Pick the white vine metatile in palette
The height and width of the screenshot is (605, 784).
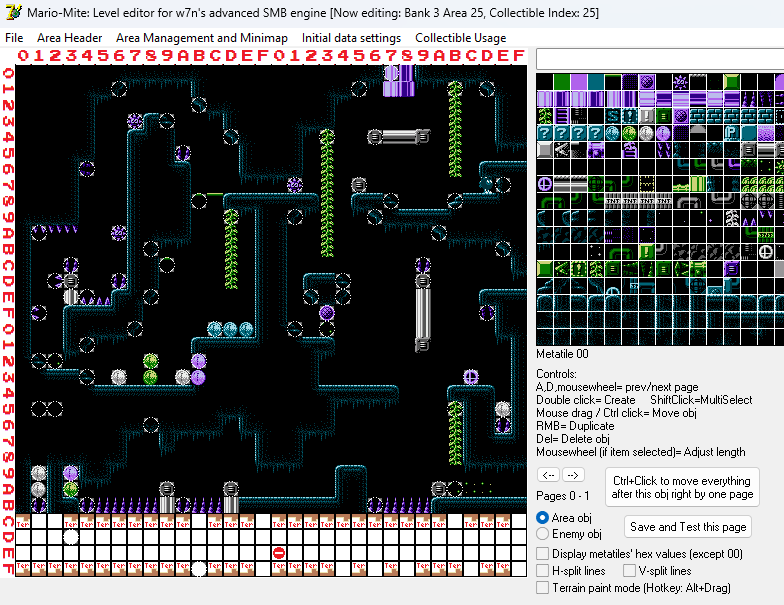tap(732, 218)
